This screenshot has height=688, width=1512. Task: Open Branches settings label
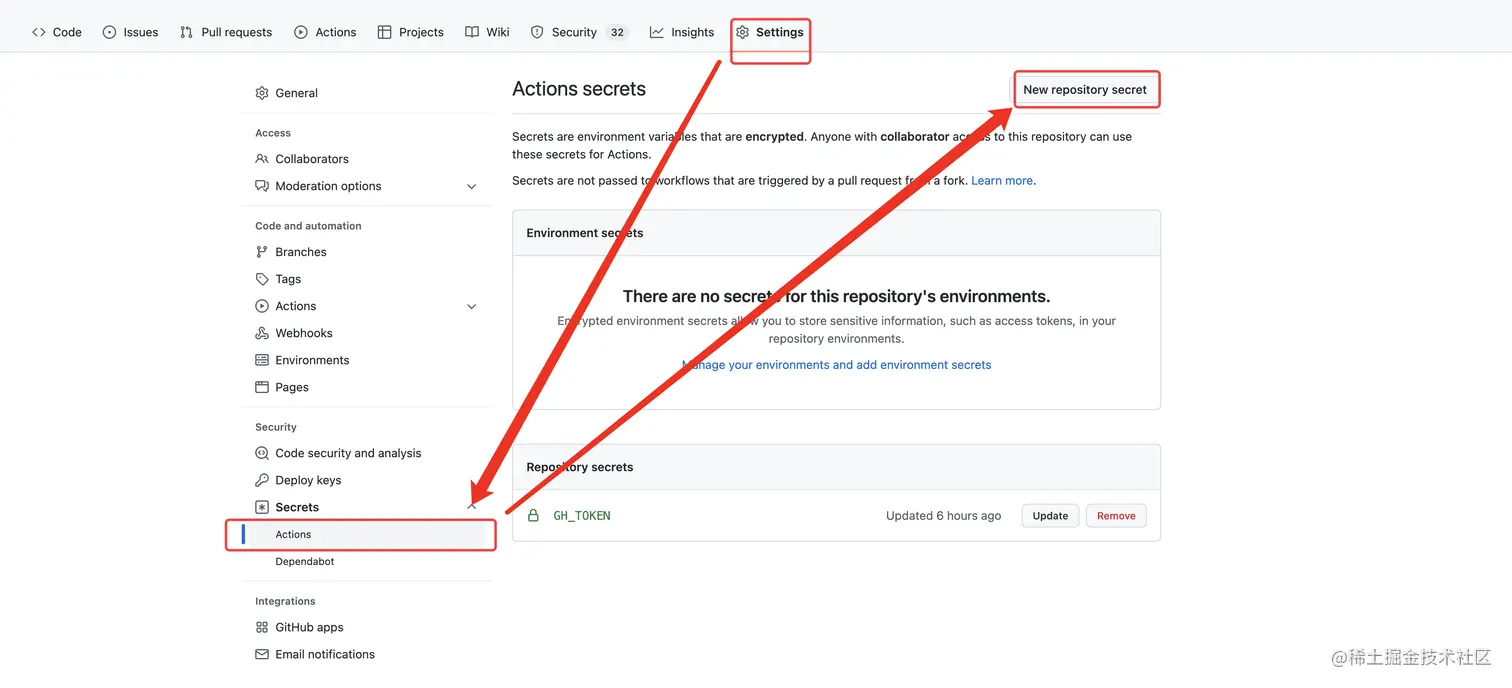coord(301,252)
